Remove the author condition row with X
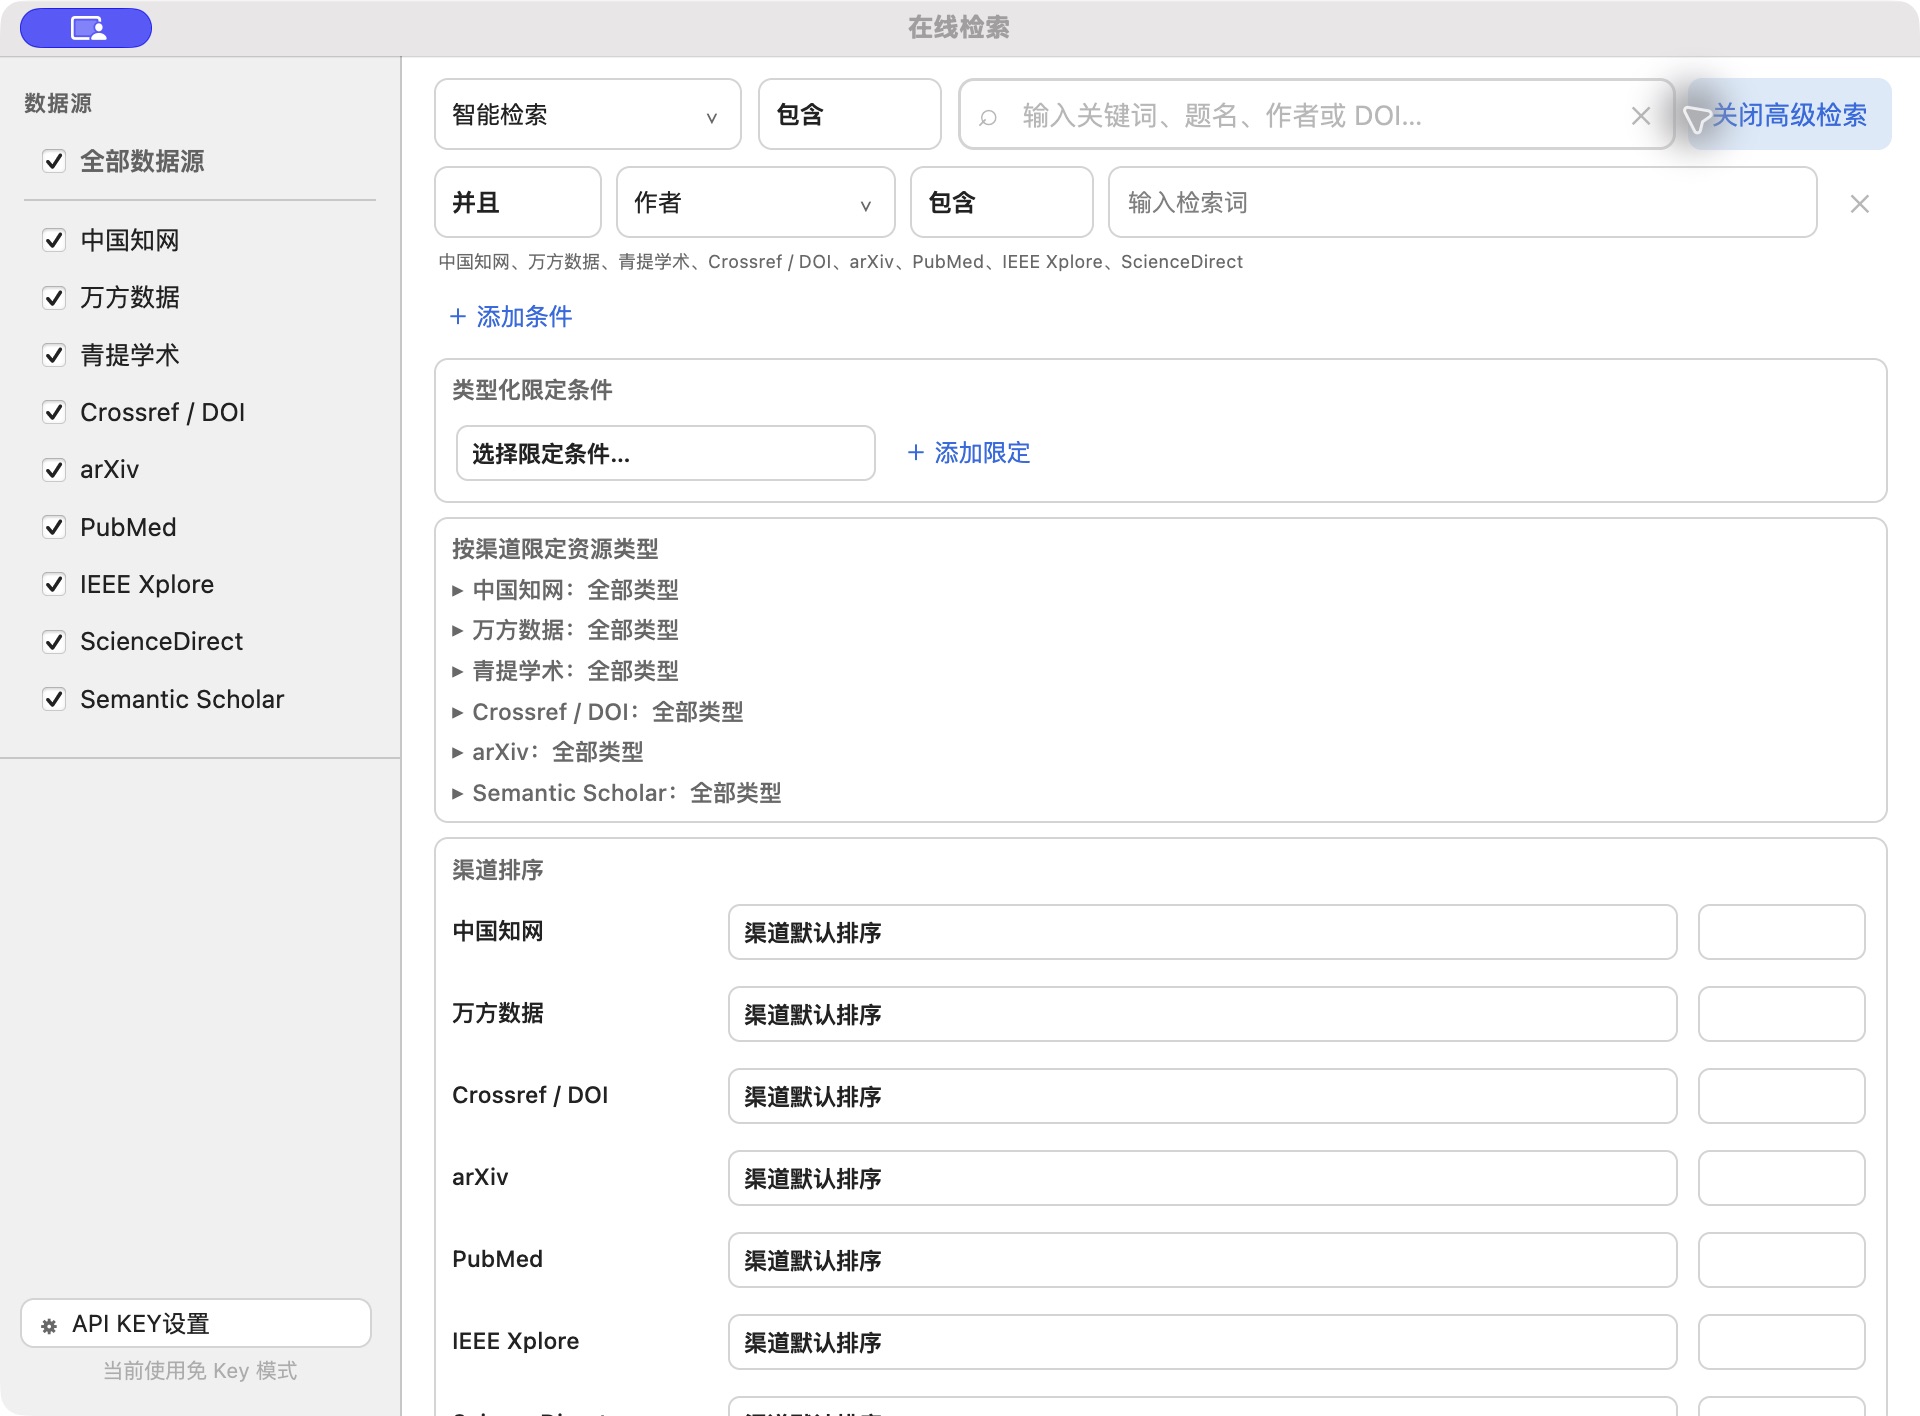Screen dimensions: 1920x1416 click(x=1860, y=204)
